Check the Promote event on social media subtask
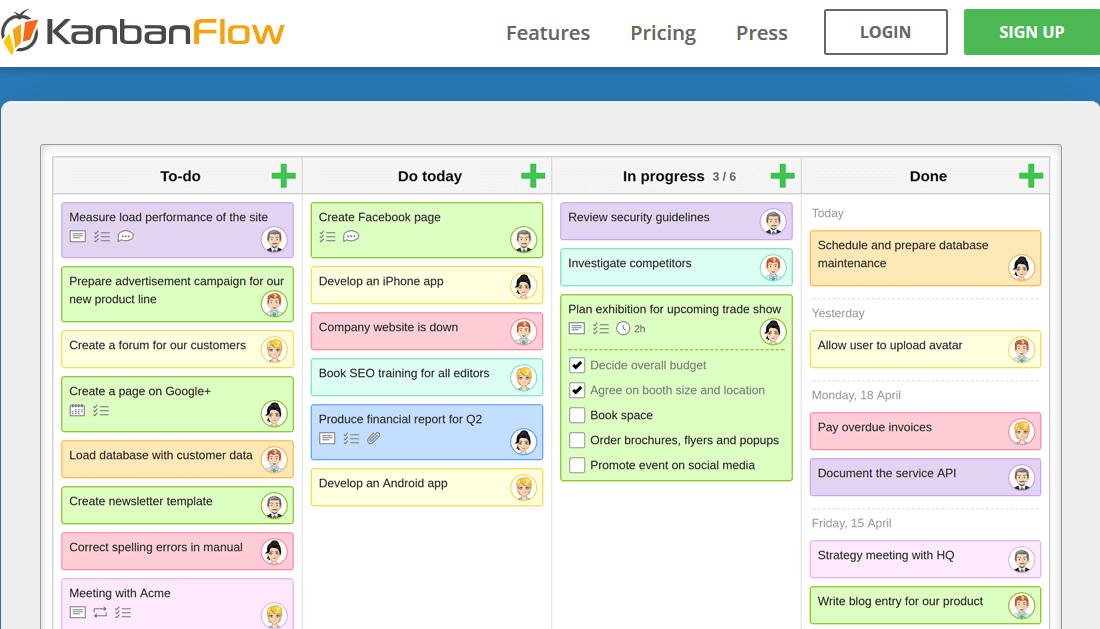 (576, 464)
